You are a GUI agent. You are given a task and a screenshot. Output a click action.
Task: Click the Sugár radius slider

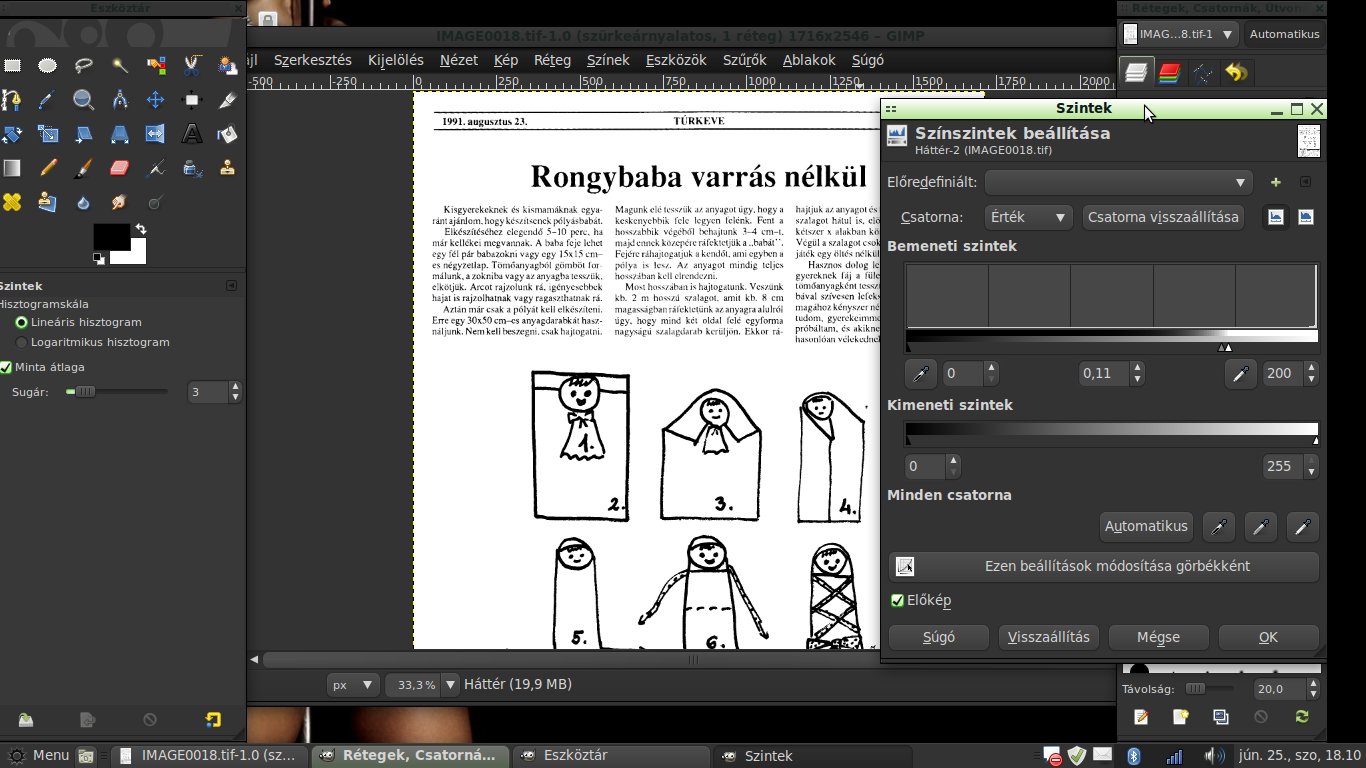click(116, 392)
